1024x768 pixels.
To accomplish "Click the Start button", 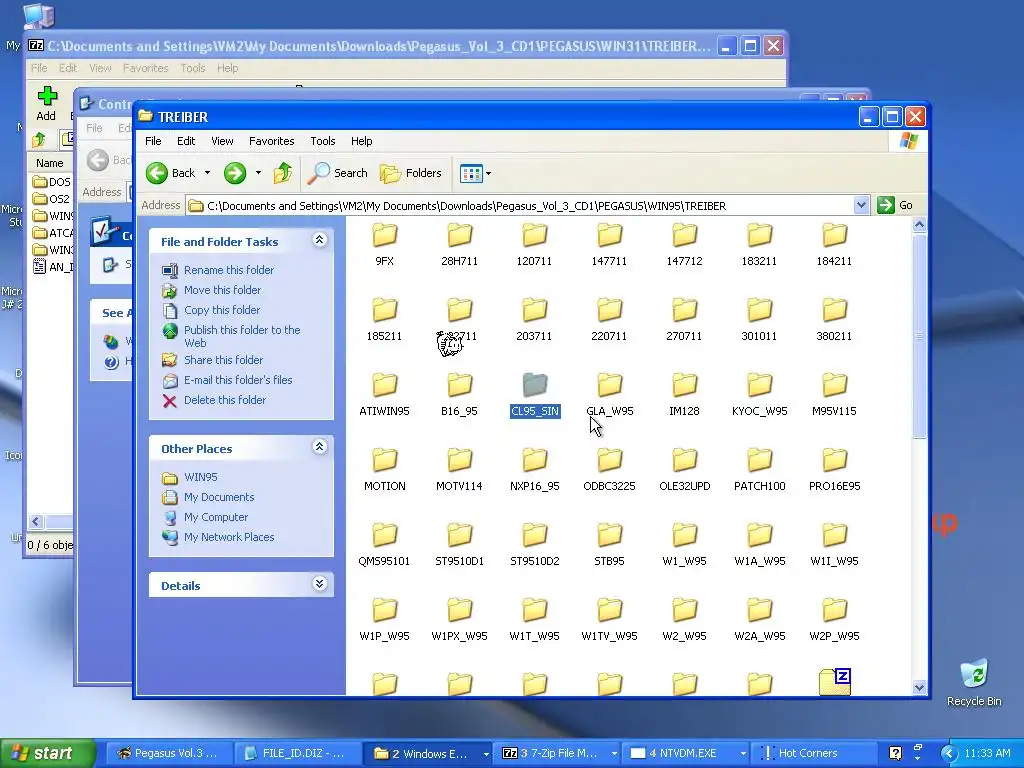I will click(47, 754).
